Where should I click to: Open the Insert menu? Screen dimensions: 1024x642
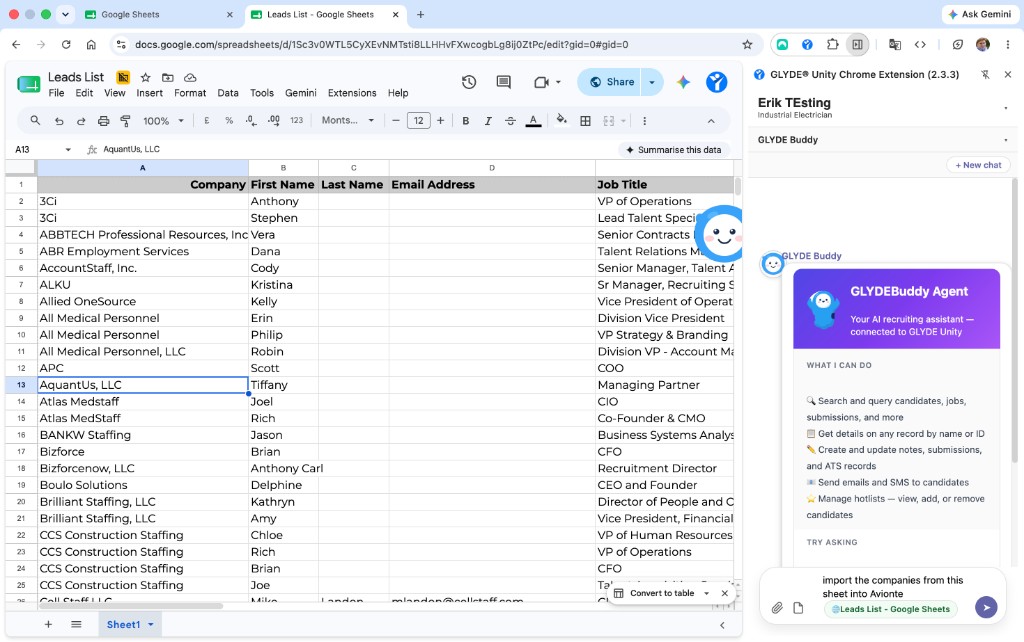[x=150, y=93]
